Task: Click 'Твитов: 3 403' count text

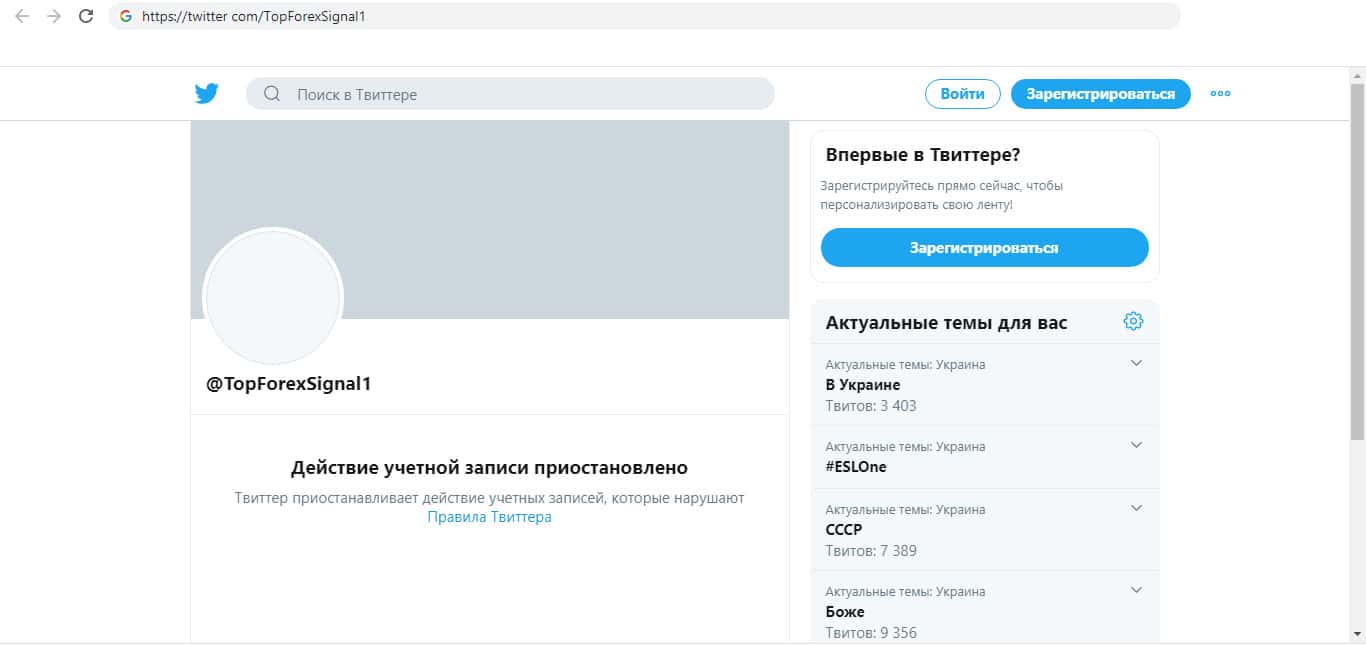Action: pos(871,406)
